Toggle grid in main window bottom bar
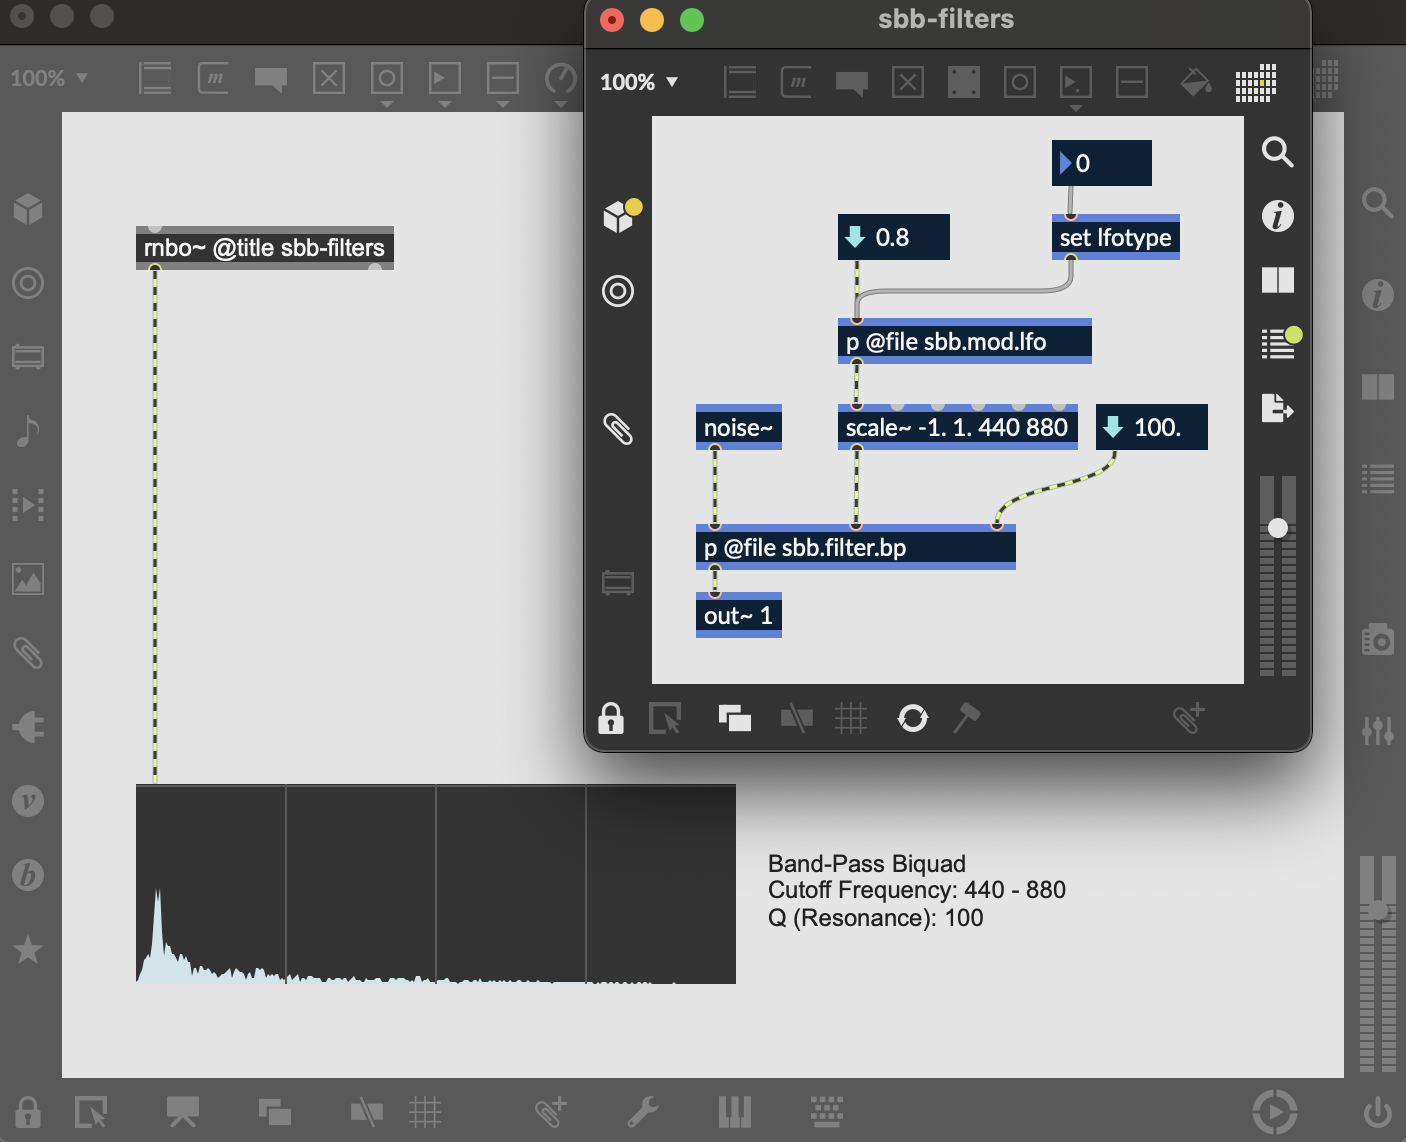Image resolution: width=1406 pixels, height=1142 pixels. (x=425, y=1111)
